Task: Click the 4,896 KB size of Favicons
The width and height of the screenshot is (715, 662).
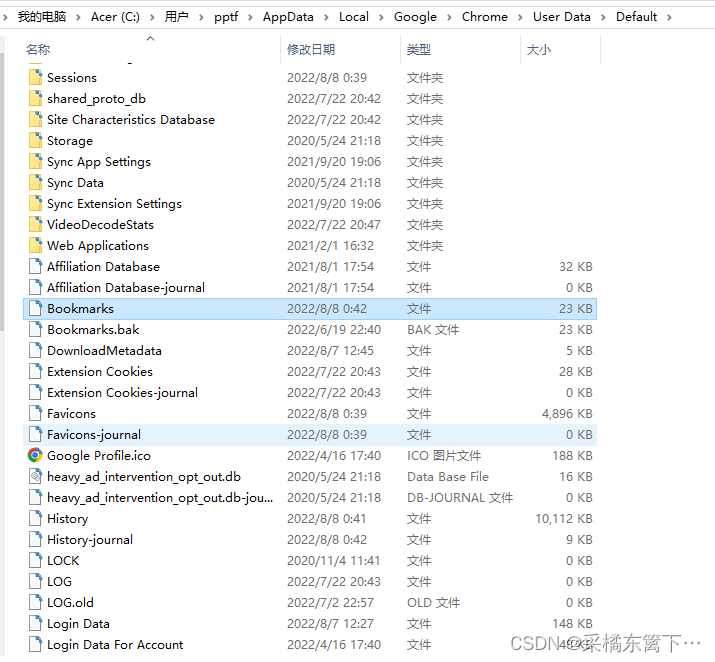Action: 567,414
